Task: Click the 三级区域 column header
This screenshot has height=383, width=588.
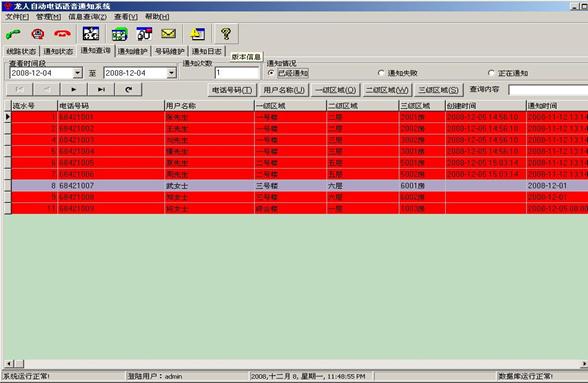Action: point(422,106)
